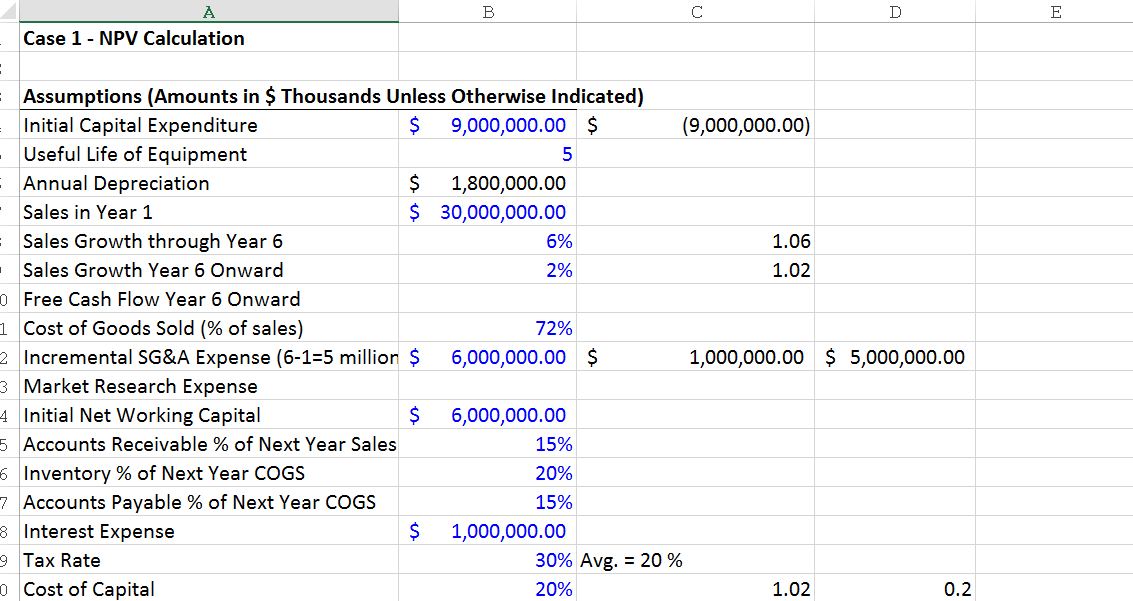
Task: Select 'Initial Capital Expenditure' label cell
Action: tap(209, 125)
